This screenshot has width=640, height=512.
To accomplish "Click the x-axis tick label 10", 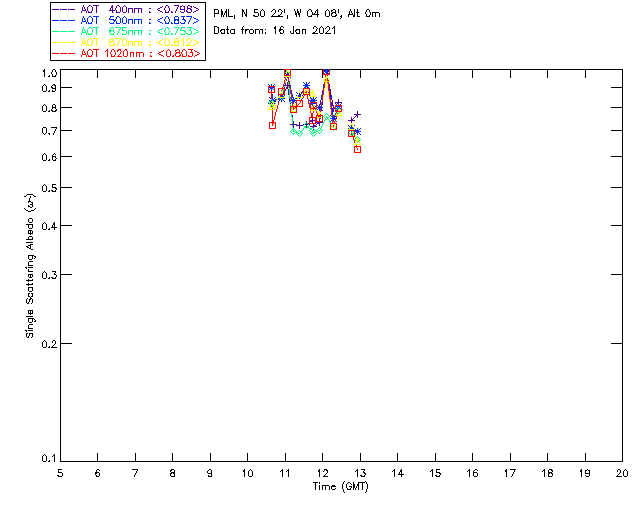I will pos(247,473).
